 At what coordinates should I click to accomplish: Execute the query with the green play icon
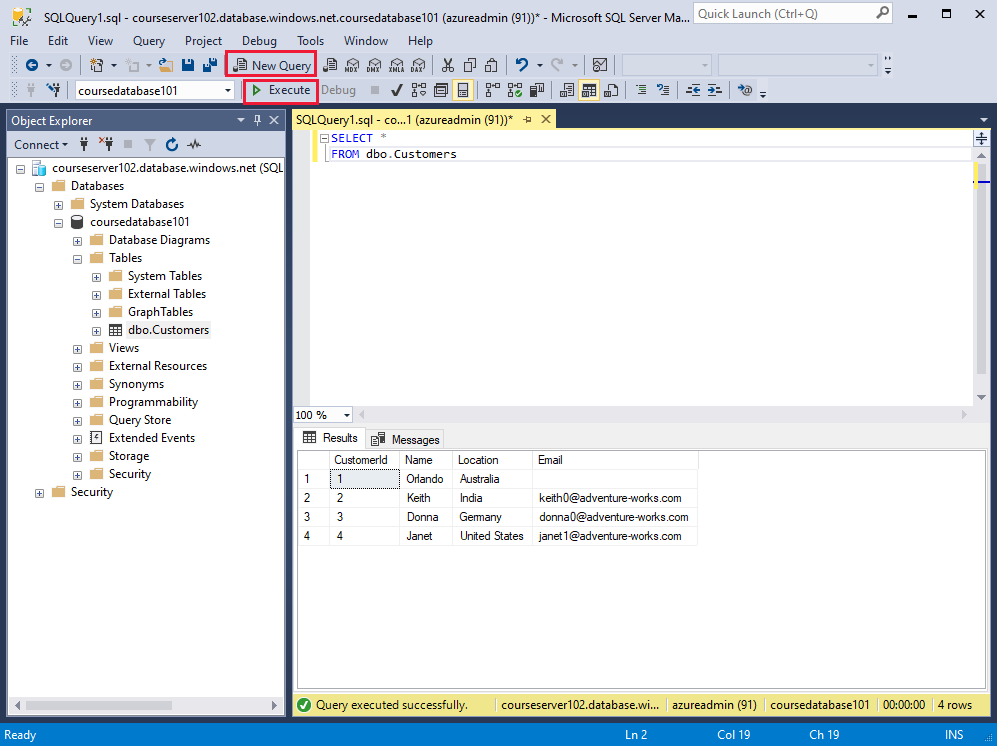coord(280,90)
